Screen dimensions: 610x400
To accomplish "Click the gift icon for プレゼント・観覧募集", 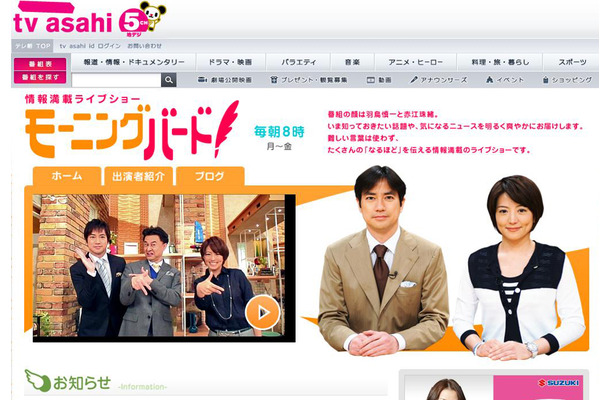I will coord(274,80).
